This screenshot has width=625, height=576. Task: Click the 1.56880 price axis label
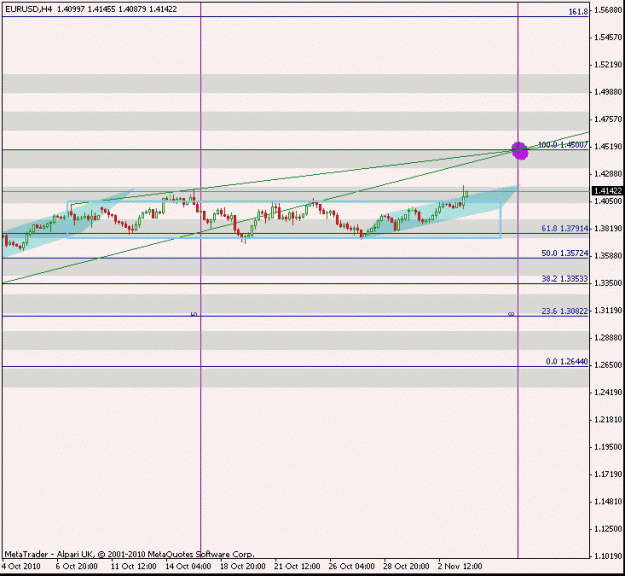(x=608, y=10)
